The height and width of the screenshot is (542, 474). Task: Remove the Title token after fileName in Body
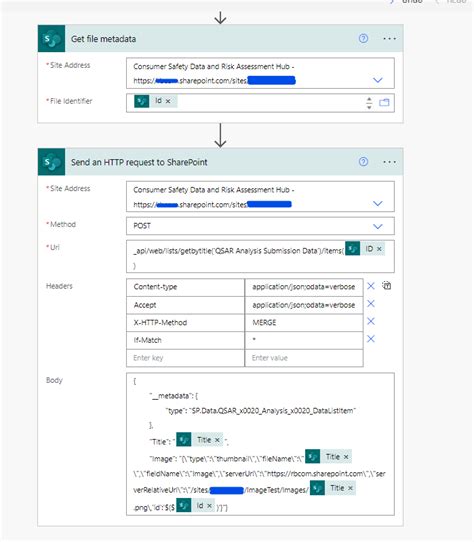coord(346,457)
